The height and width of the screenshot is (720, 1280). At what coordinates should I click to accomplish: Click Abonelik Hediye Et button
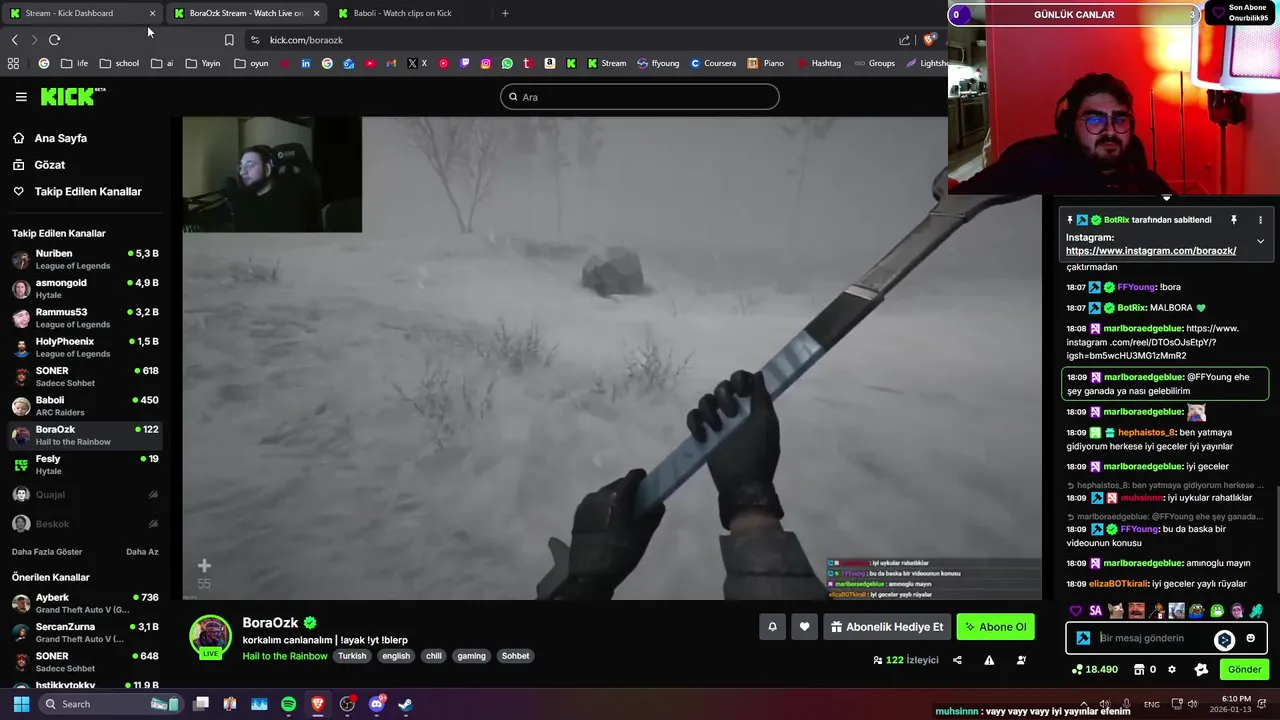pyautogui.click(x=887, y=627)
